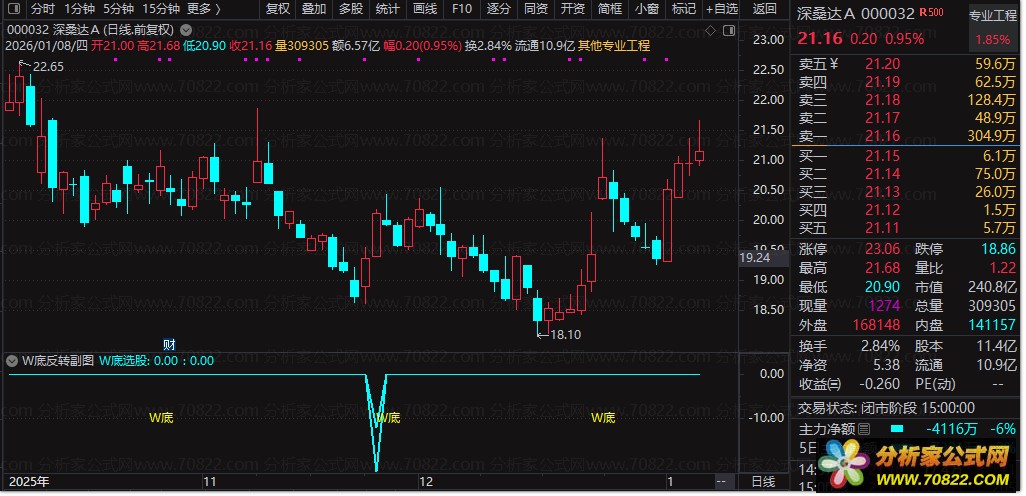
Task: Click the 同资 toolbar item
Action: point(536,9)
